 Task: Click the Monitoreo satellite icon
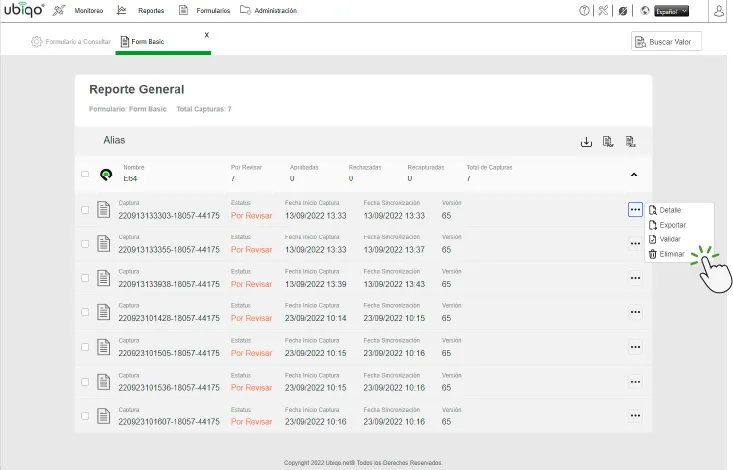(x=59, y=10)
